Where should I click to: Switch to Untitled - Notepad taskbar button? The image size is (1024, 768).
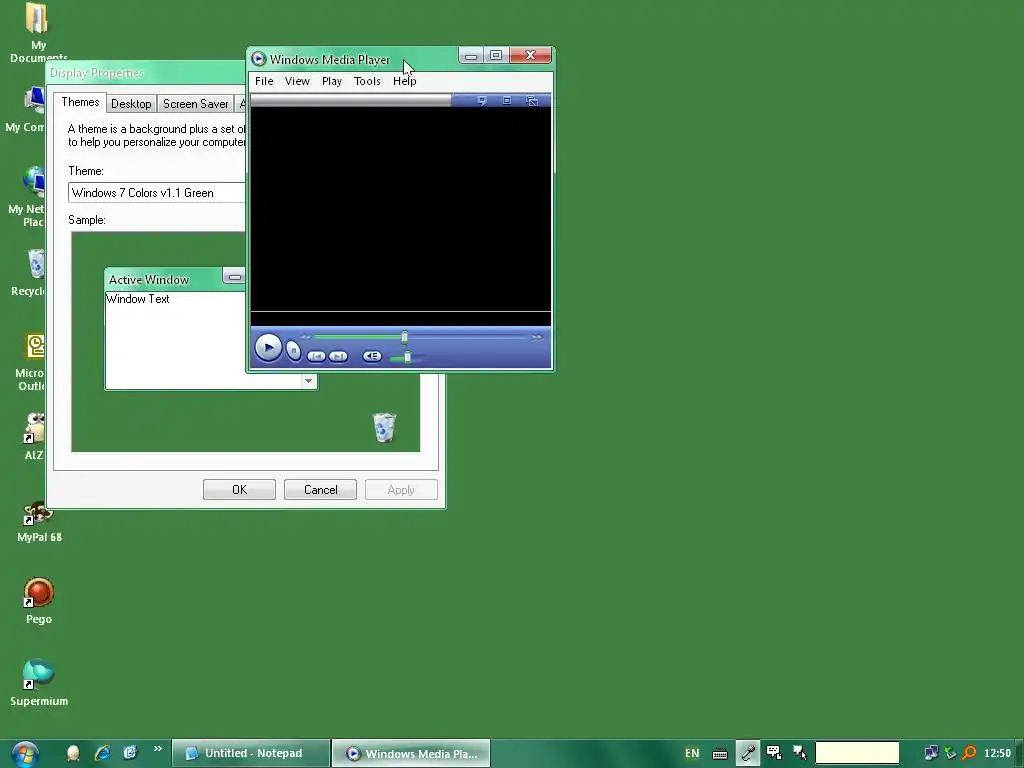pos(251,754)
